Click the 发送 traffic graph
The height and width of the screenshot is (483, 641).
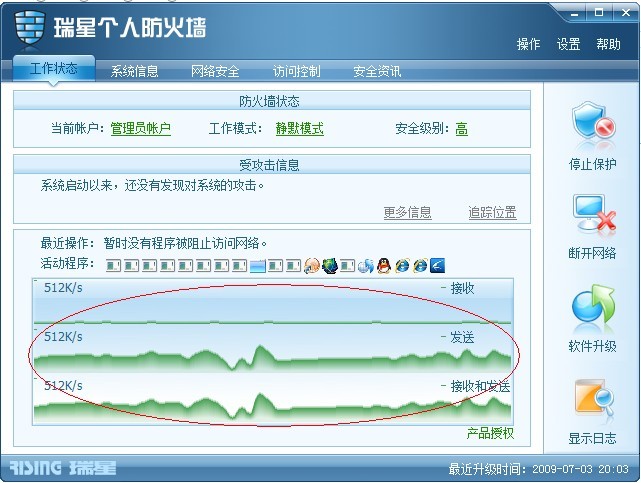click(x=273, y=350)
